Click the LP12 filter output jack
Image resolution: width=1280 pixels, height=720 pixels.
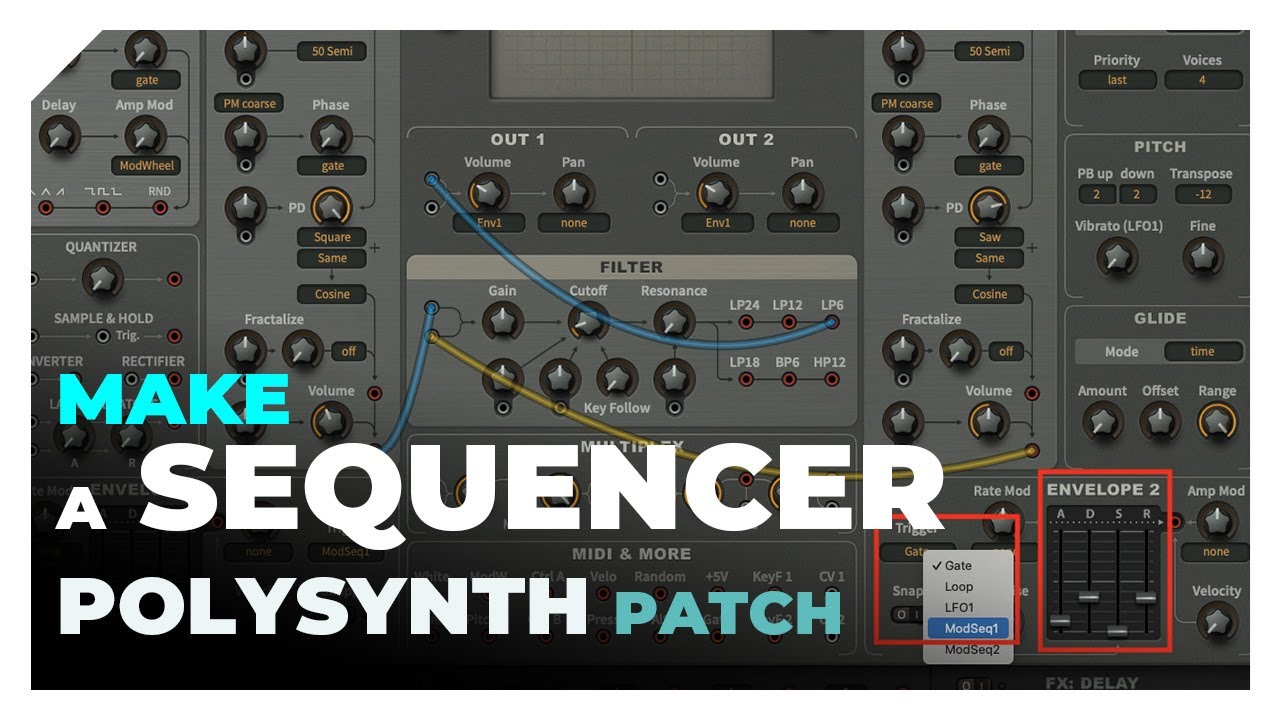point(788,322)
